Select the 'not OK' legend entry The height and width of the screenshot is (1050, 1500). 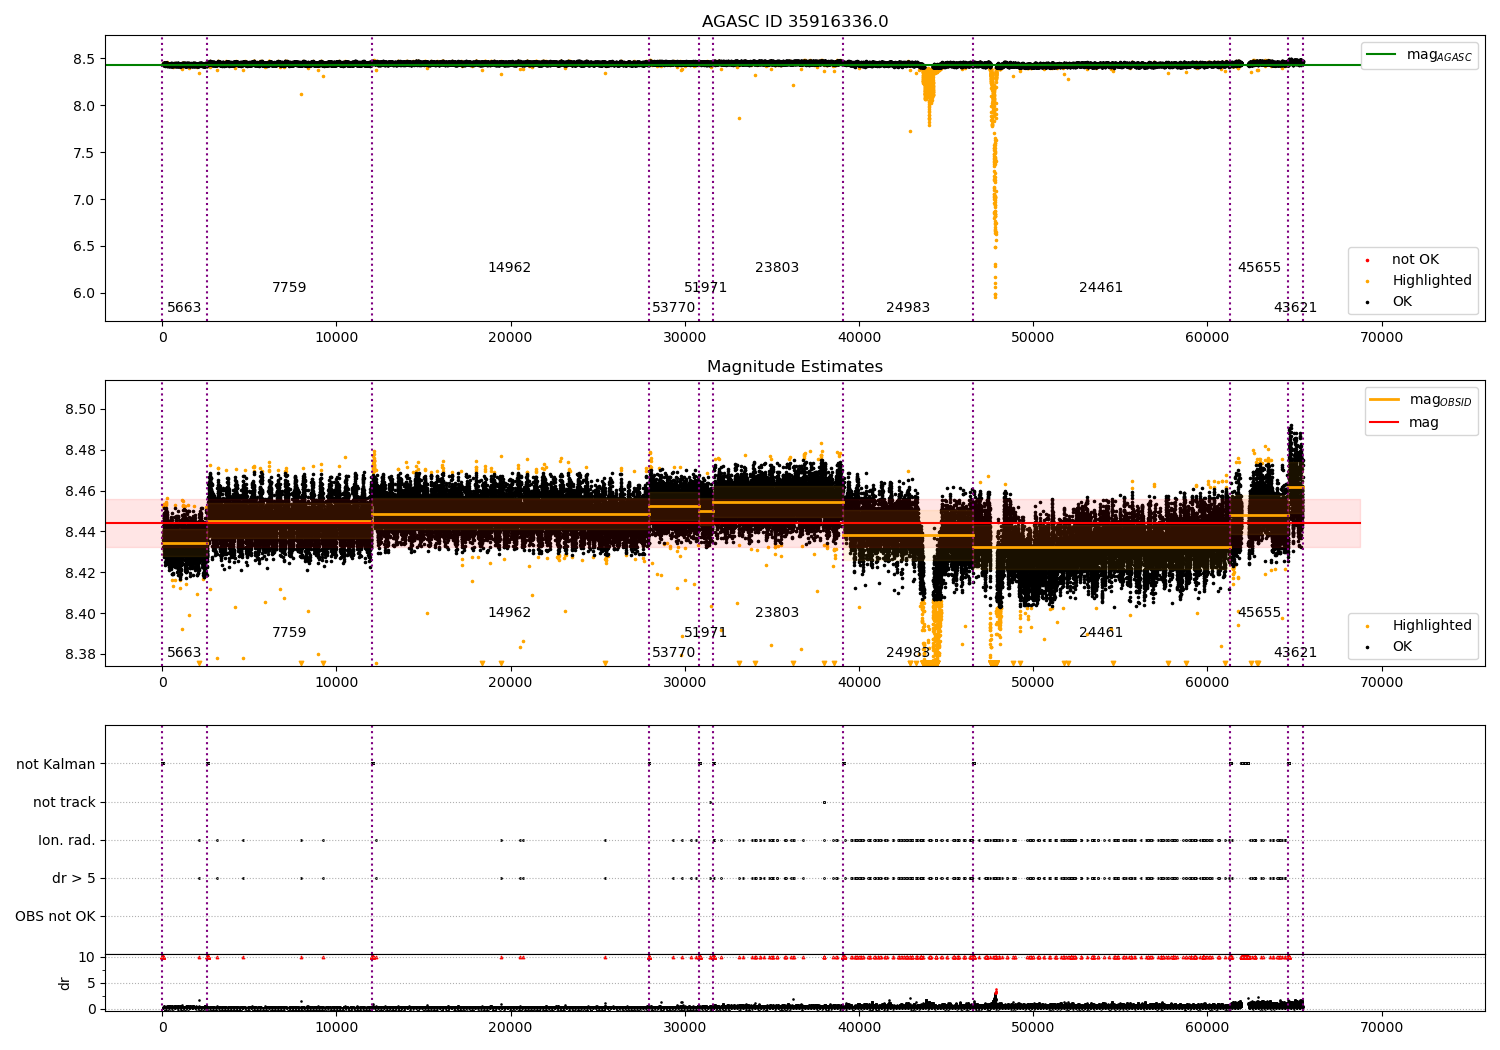pyautogui.click(x=1415, y=260)
